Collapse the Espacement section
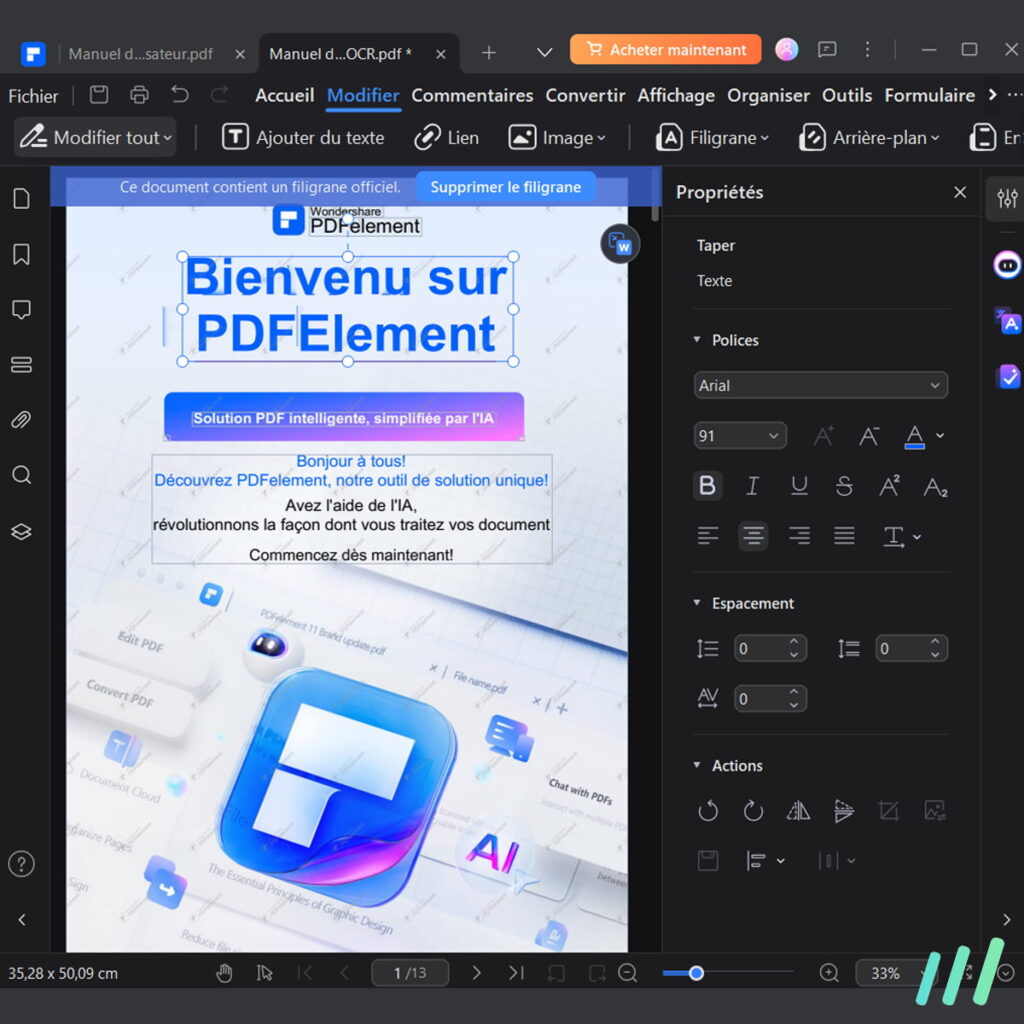Viewport: 1024px width, 1024px height. pos(697,603)
